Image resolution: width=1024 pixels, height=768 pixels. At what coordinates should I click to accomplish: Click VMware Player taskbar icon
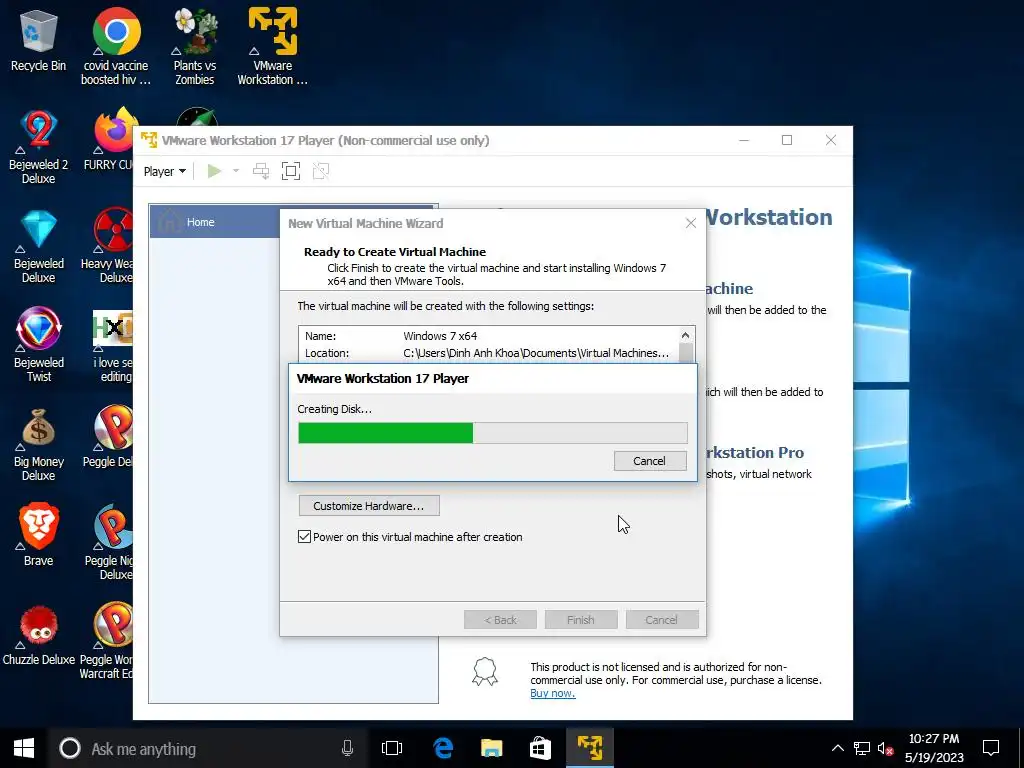click(x=590, y=748)
